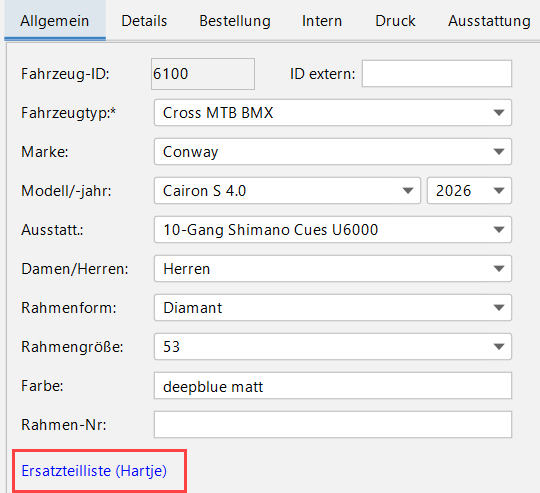This screenshot has width=540, height=493.
Task: Open the Details tab
Action: [144, 21]
